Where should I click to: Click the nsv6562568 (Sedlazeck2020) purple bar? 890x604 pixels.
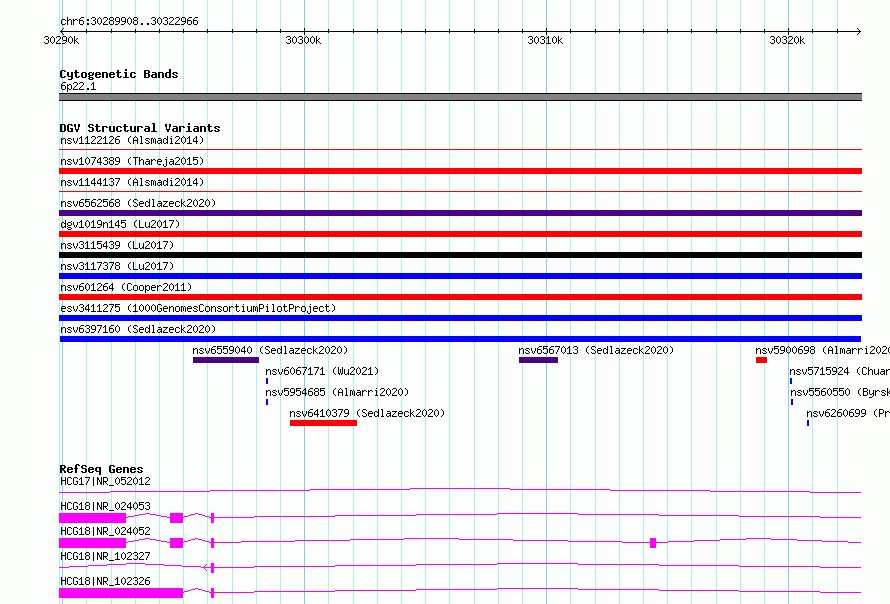[x=460, y=213]
